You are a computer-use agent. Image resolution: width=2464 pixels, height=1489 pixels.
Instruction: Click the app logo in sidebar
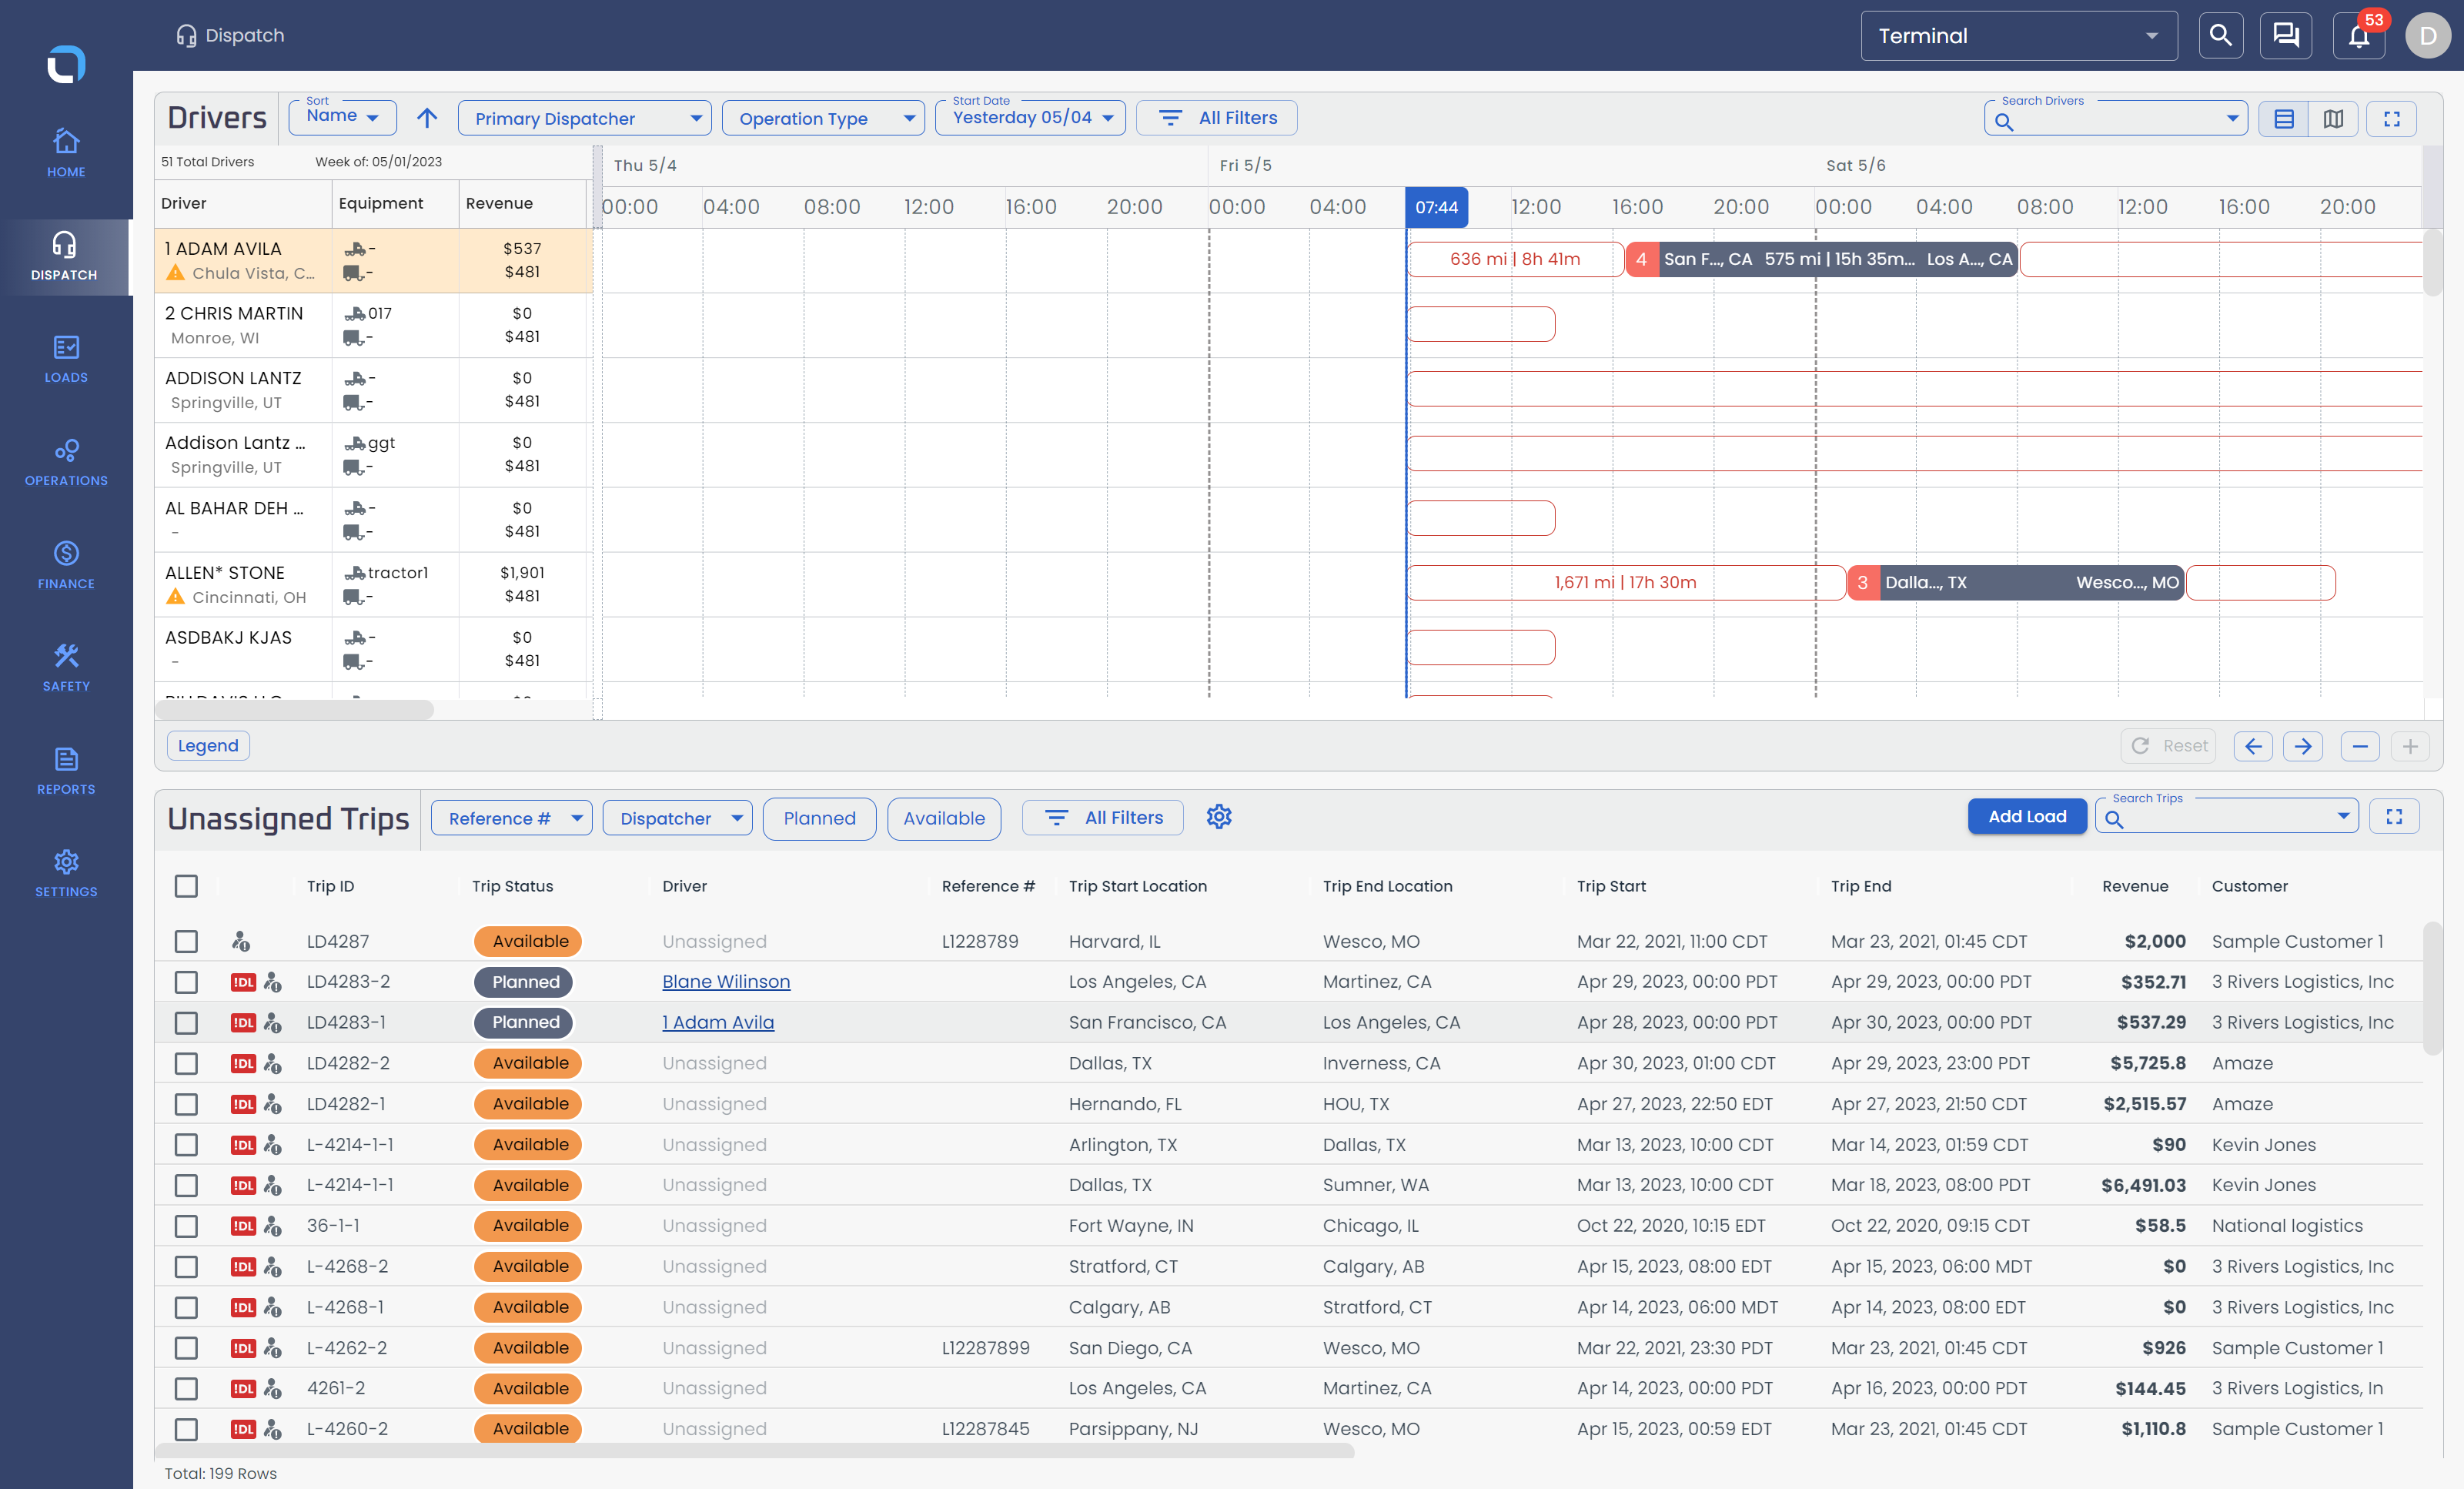pyautogui.click(x=66, y=65)
